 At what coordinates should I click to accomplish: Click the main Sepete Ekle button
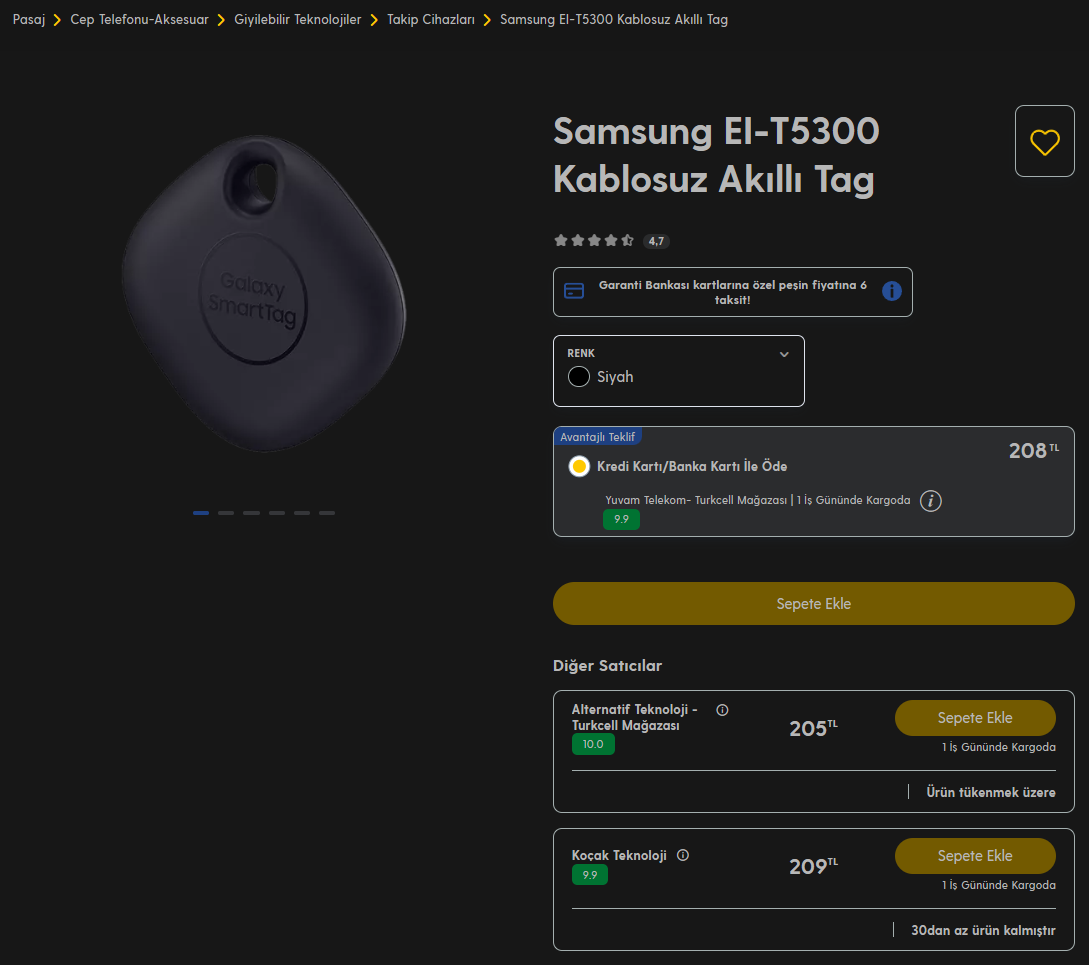(x=813, y=604)
